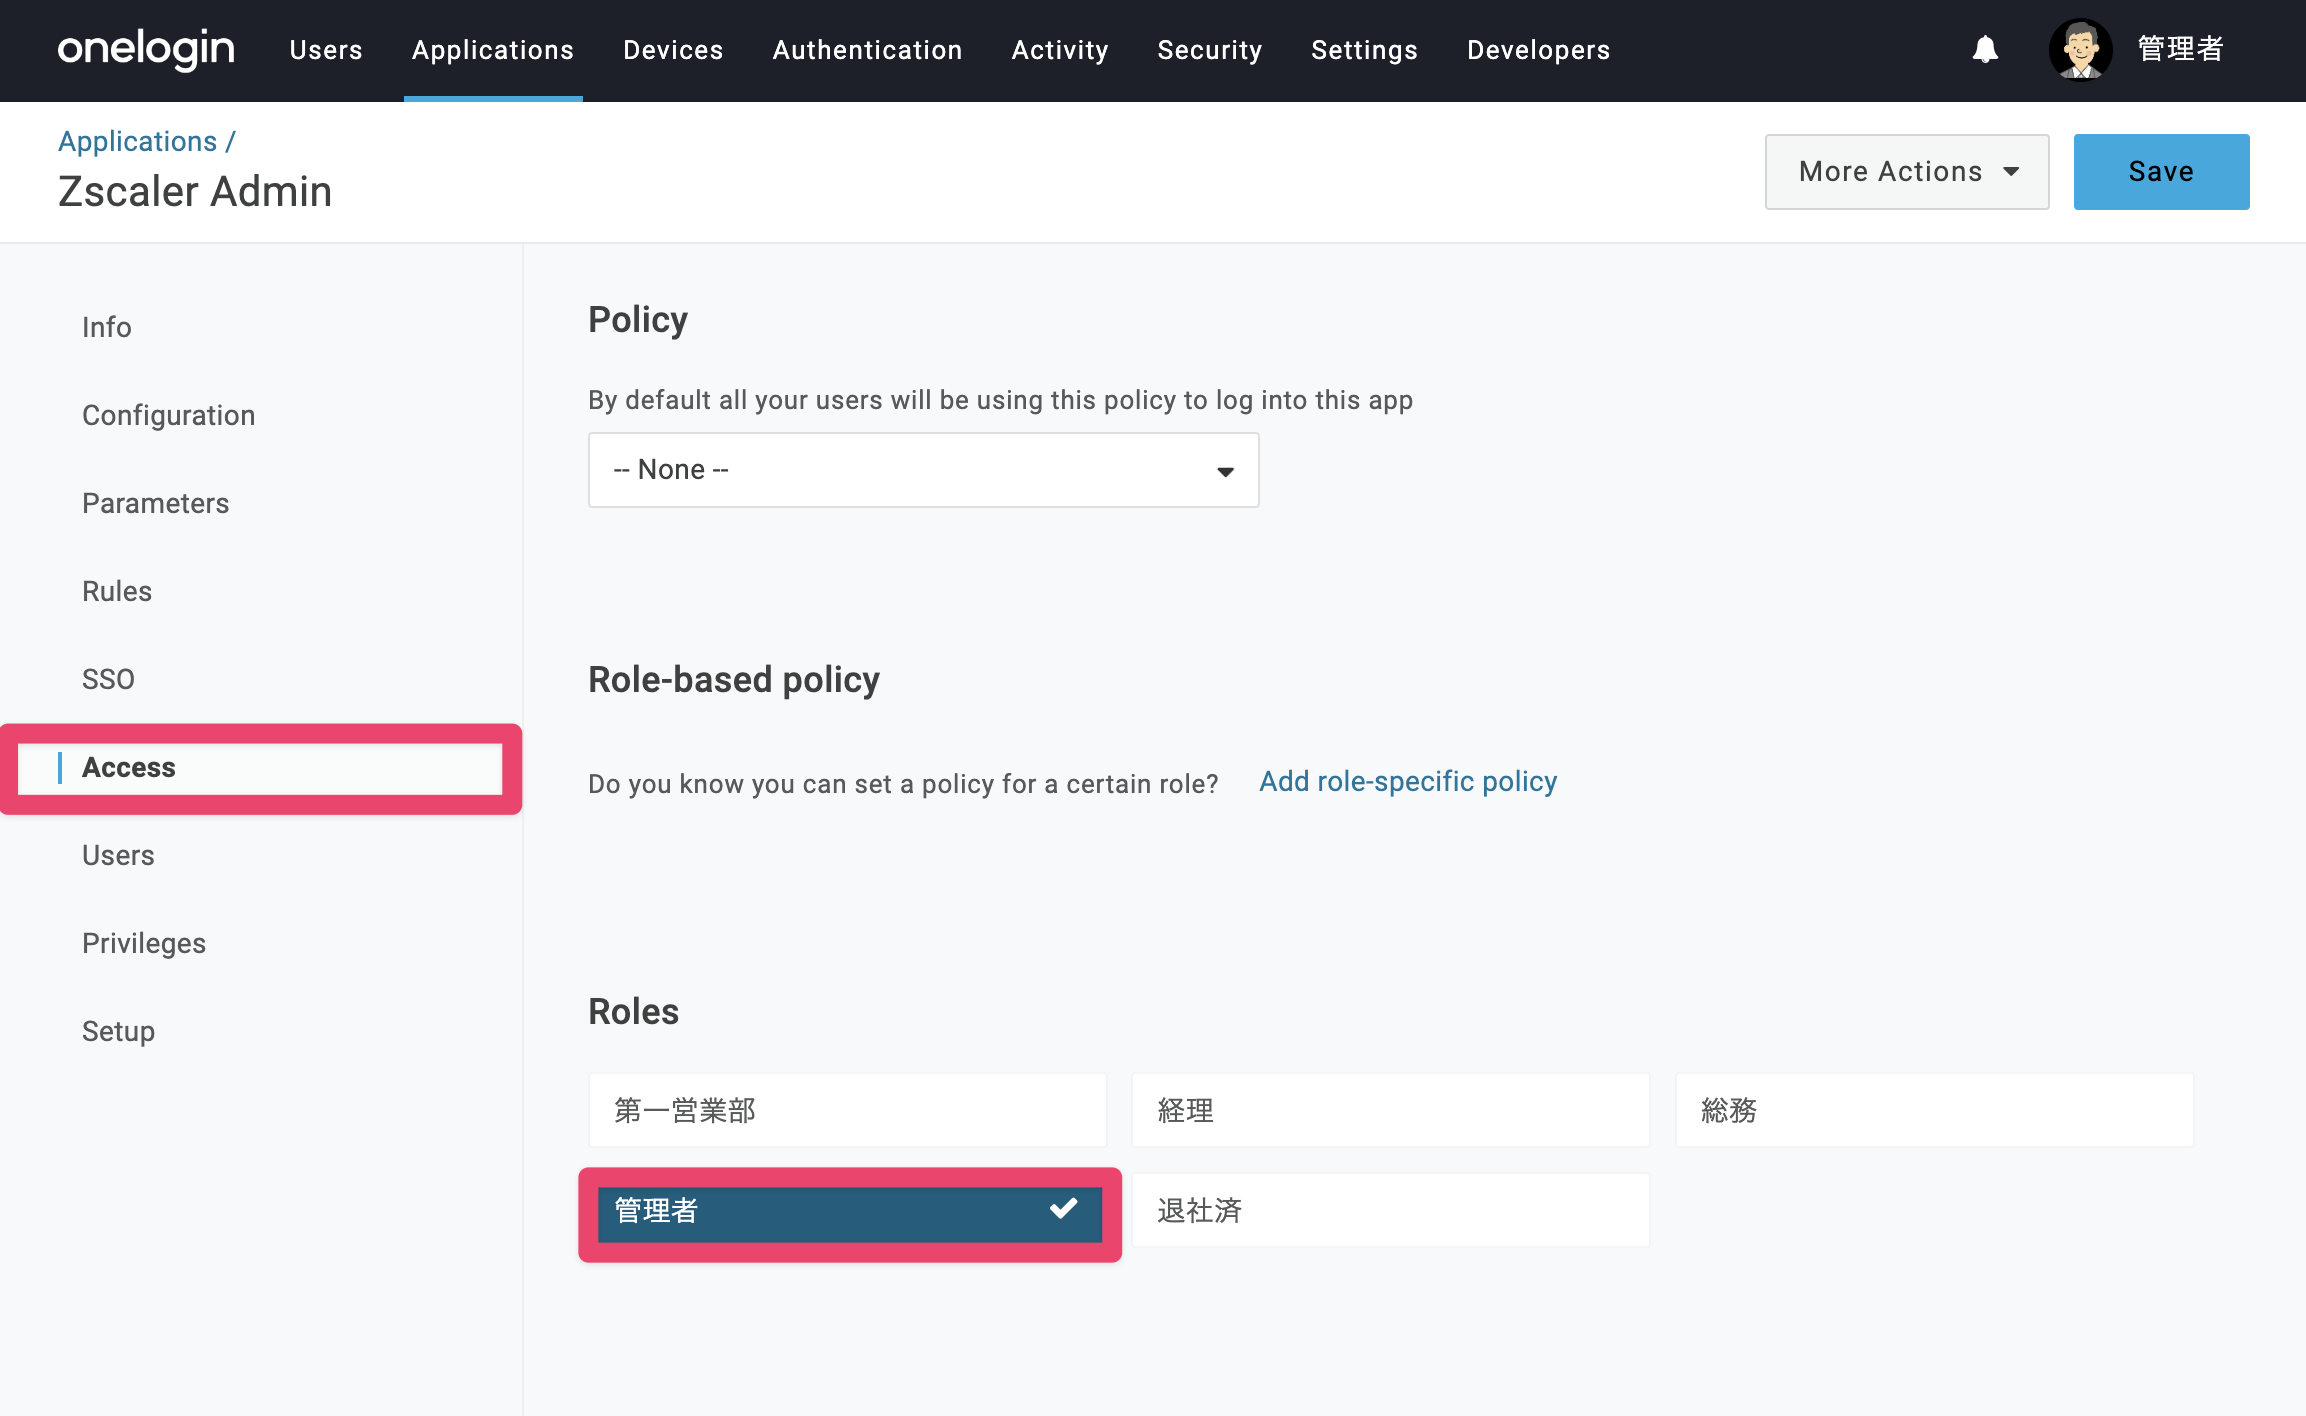Screen dimensions: 2306x1416
Task: Click Add role-specific policy link
Action: [1408, 781]
